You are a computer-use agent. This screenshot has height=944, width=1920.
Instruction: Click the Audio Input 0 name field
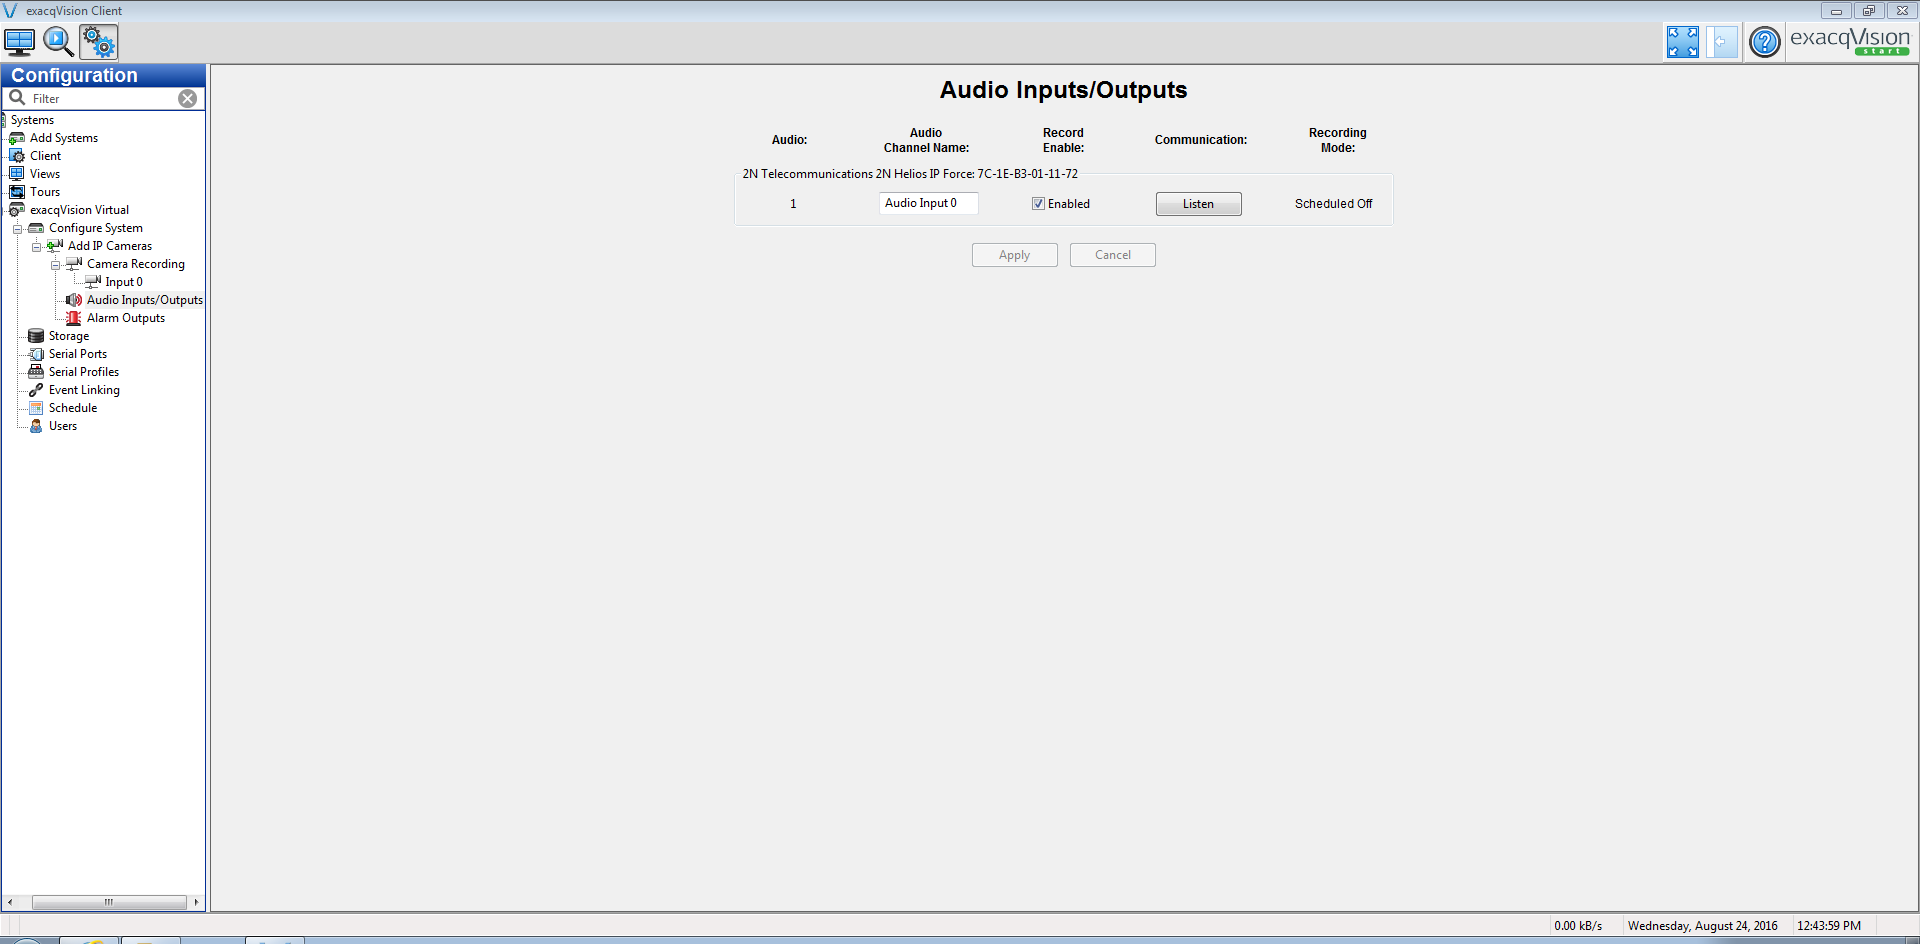928,203
